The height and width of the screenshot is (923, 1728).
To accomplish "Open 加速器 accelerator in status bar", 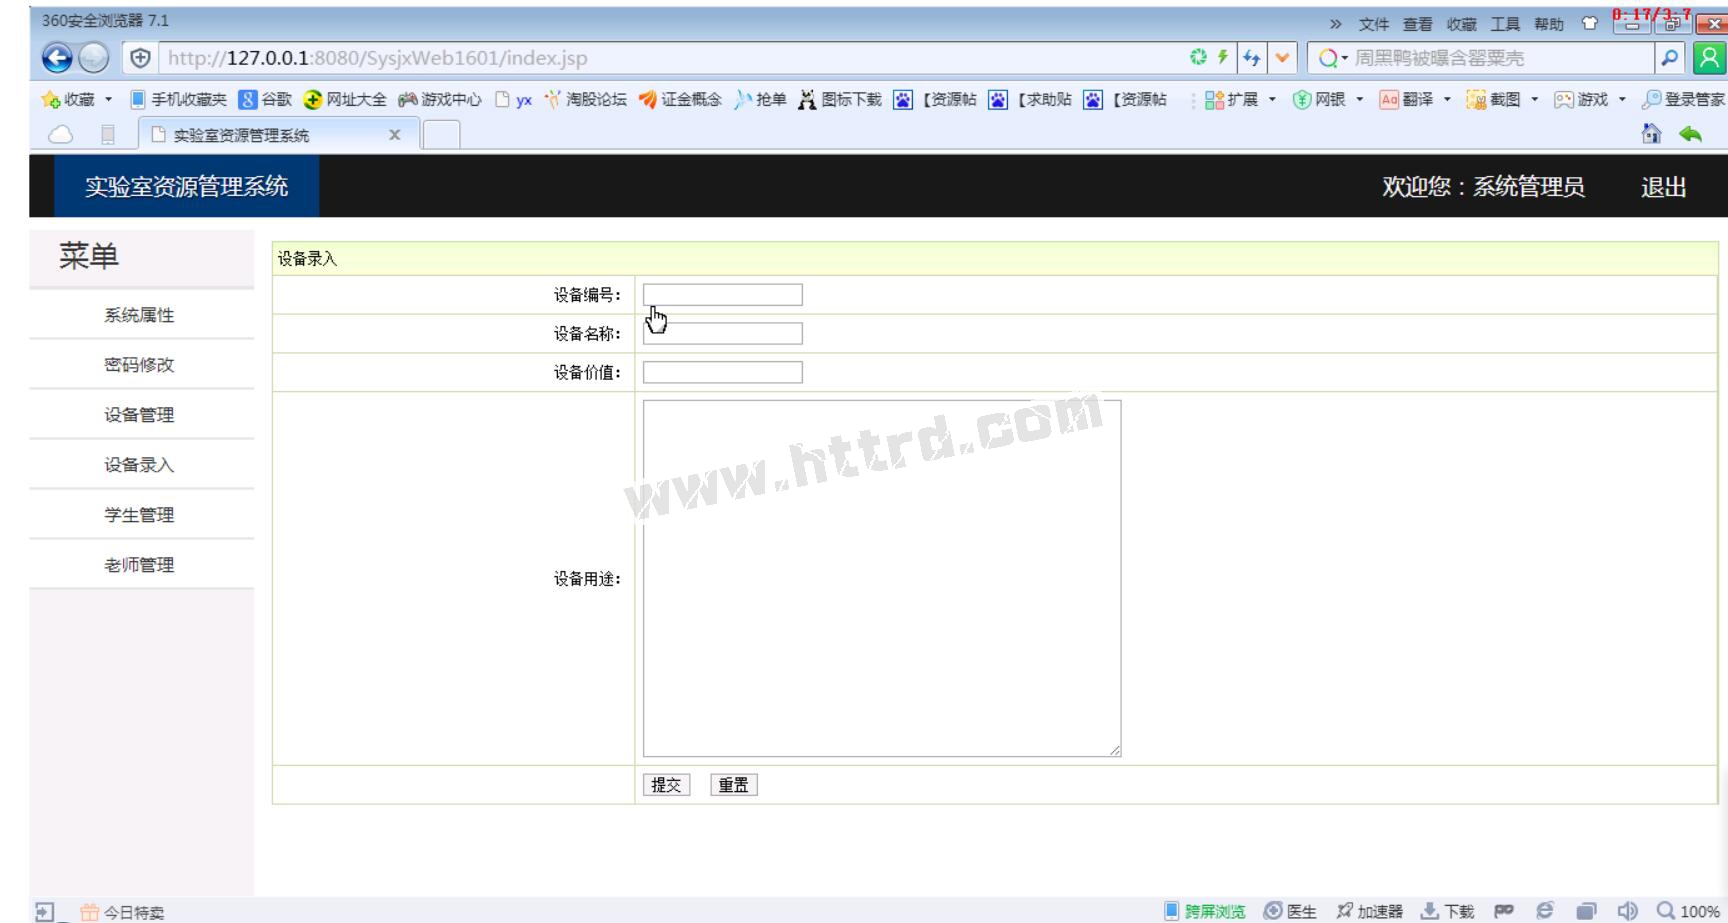I will coord(1369,911).
